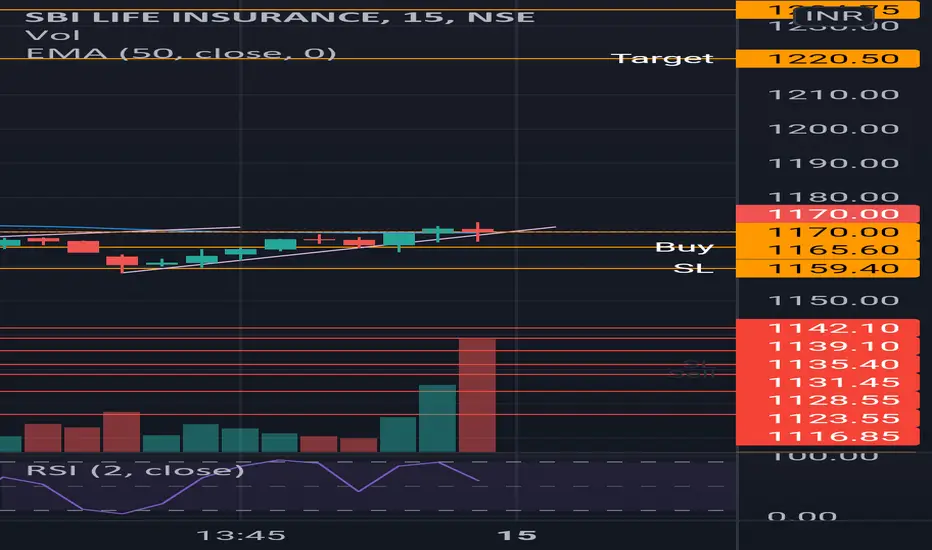Select the Target line label
The width and height of the screenshot is (932, 550).
pos(663,58)
